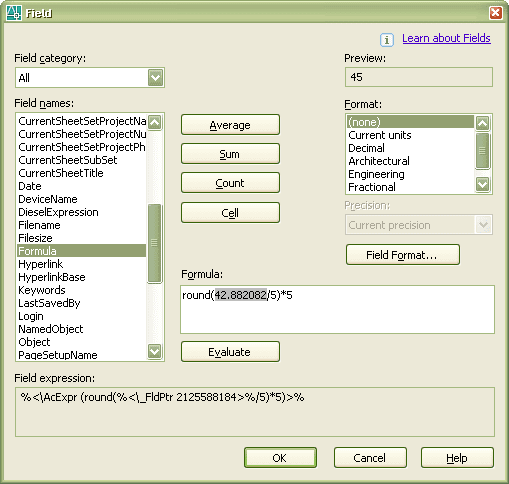Select Architectural in the Format list
Screen dimensions: 509x484
(379, 161)
